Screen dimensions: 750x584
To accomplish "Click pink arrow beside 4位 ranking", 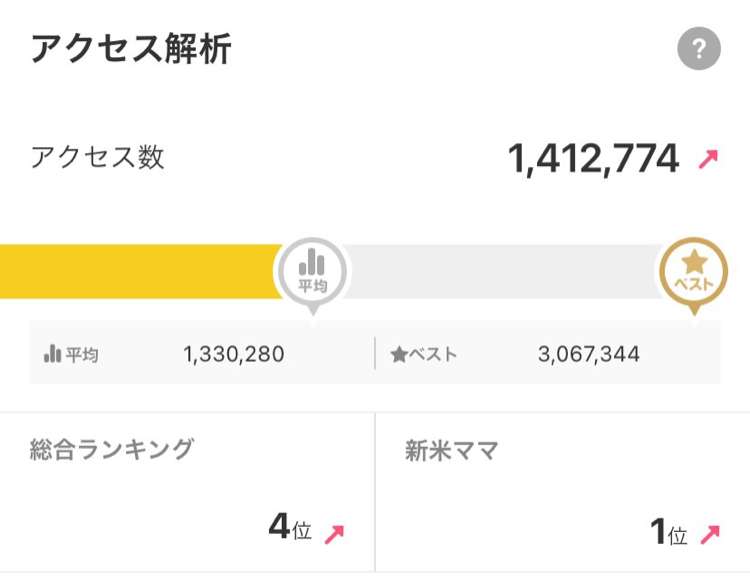I will point(334,534).
